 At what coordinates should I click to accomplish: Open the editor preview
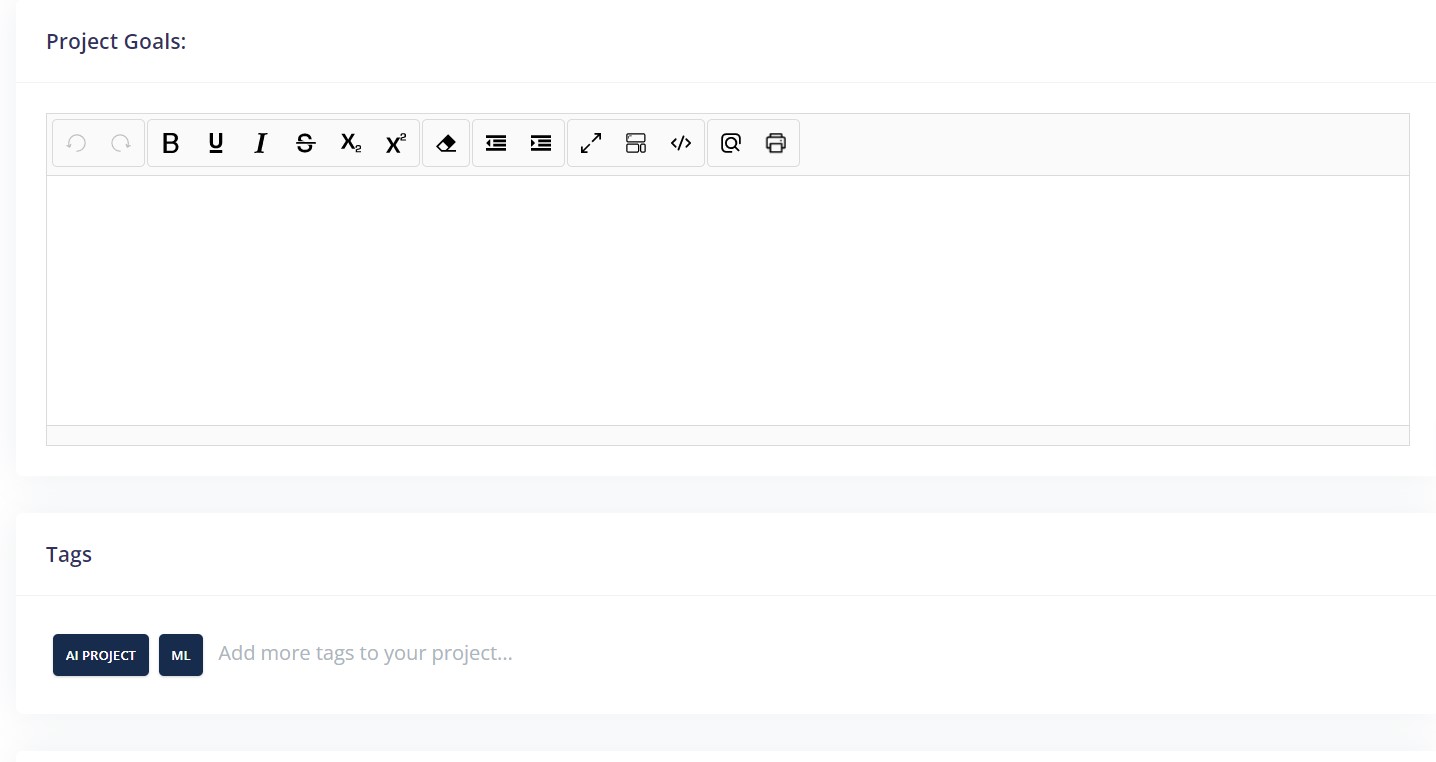(x=731, y=143)
